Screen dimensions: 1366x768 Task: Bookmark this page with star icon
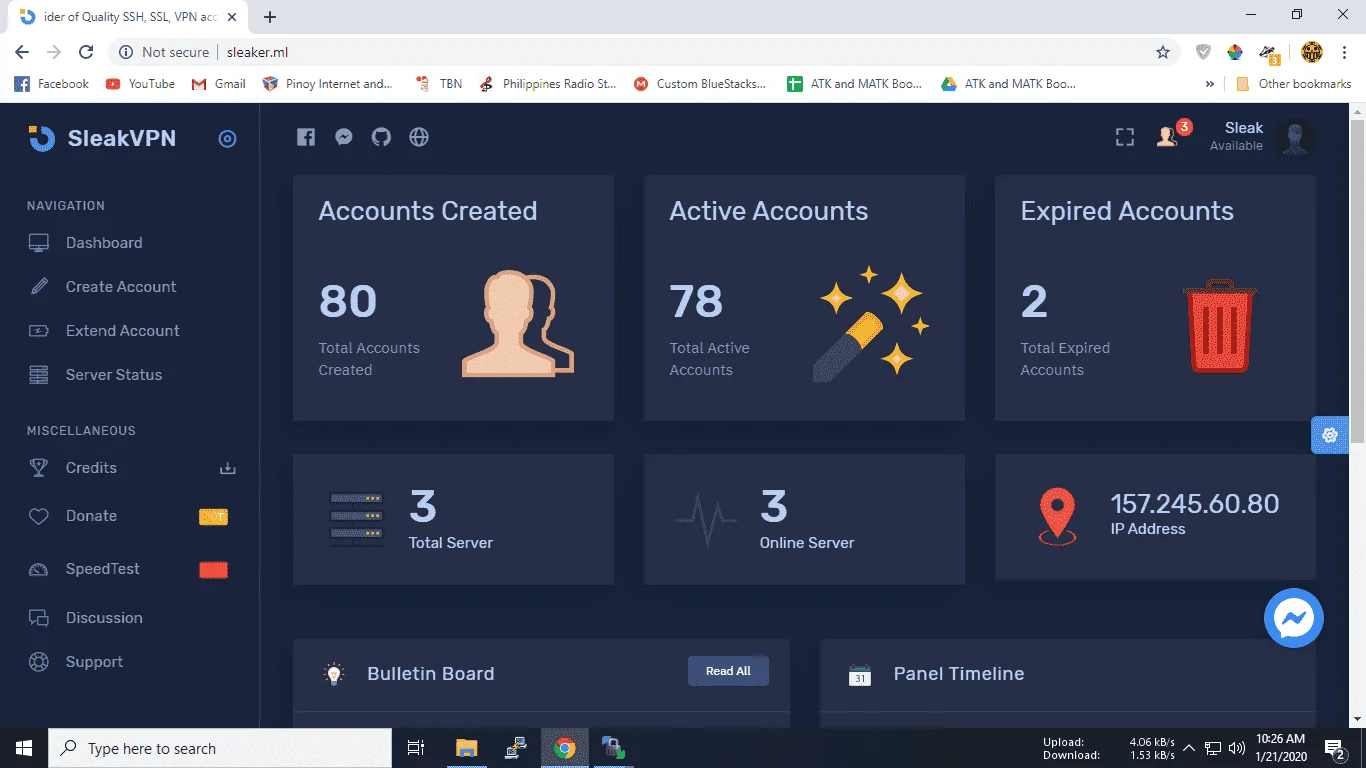[1163, 52]
